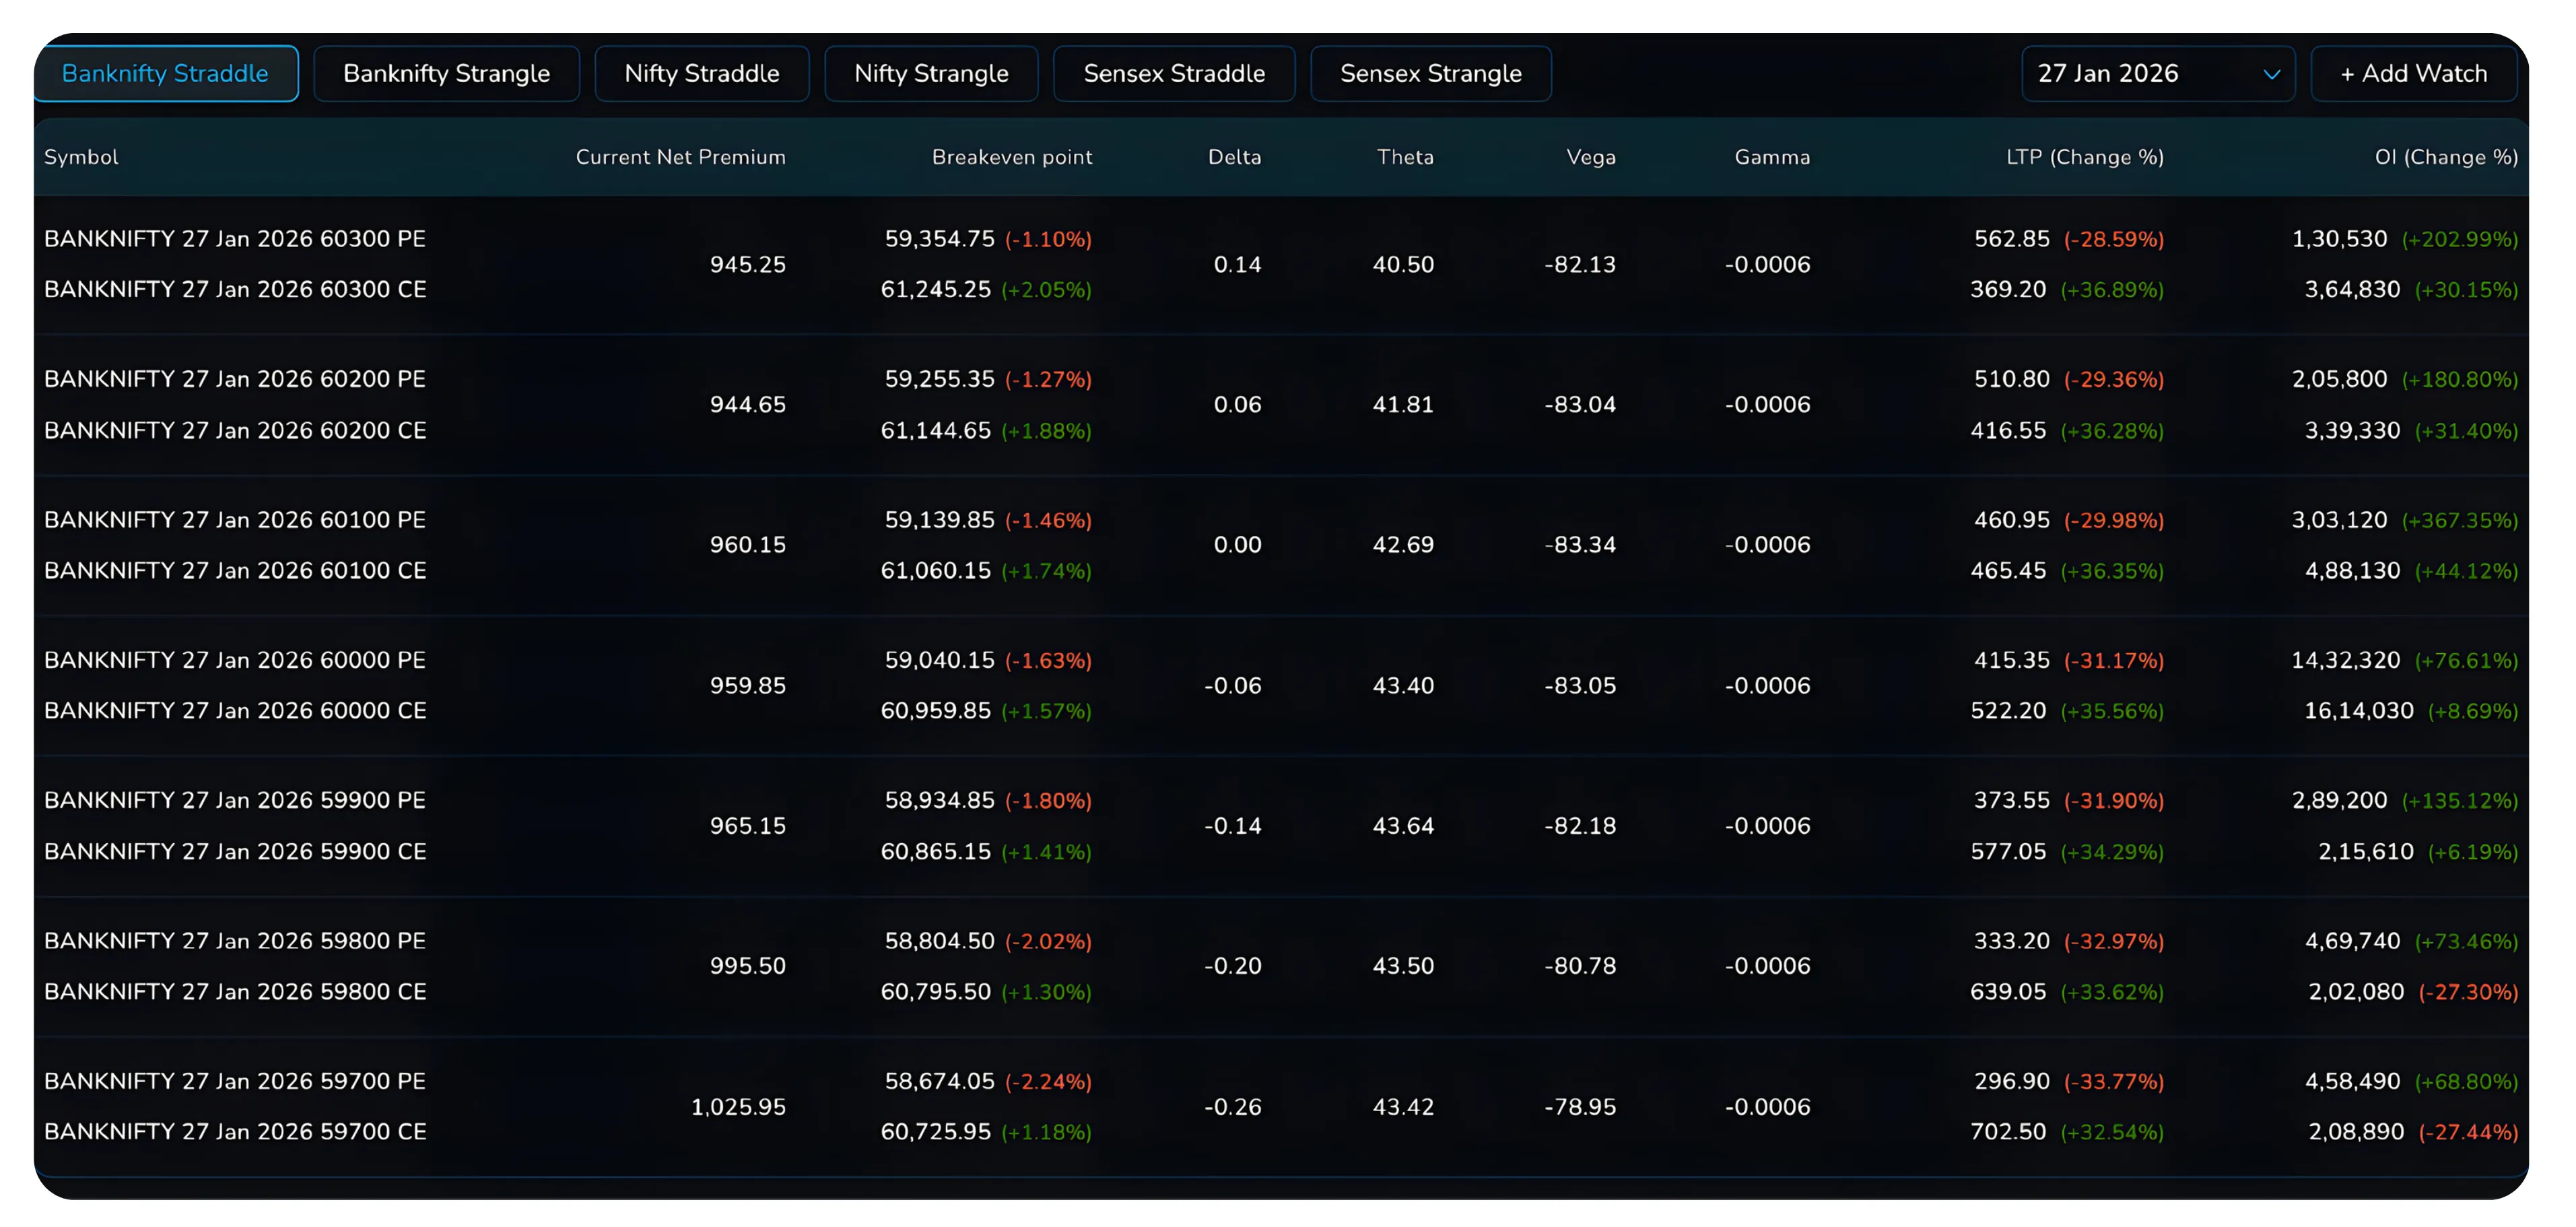Sort by OI (Change %) column
The height and width of the screenshot is (1227, 2576).
pos(2446,157)
